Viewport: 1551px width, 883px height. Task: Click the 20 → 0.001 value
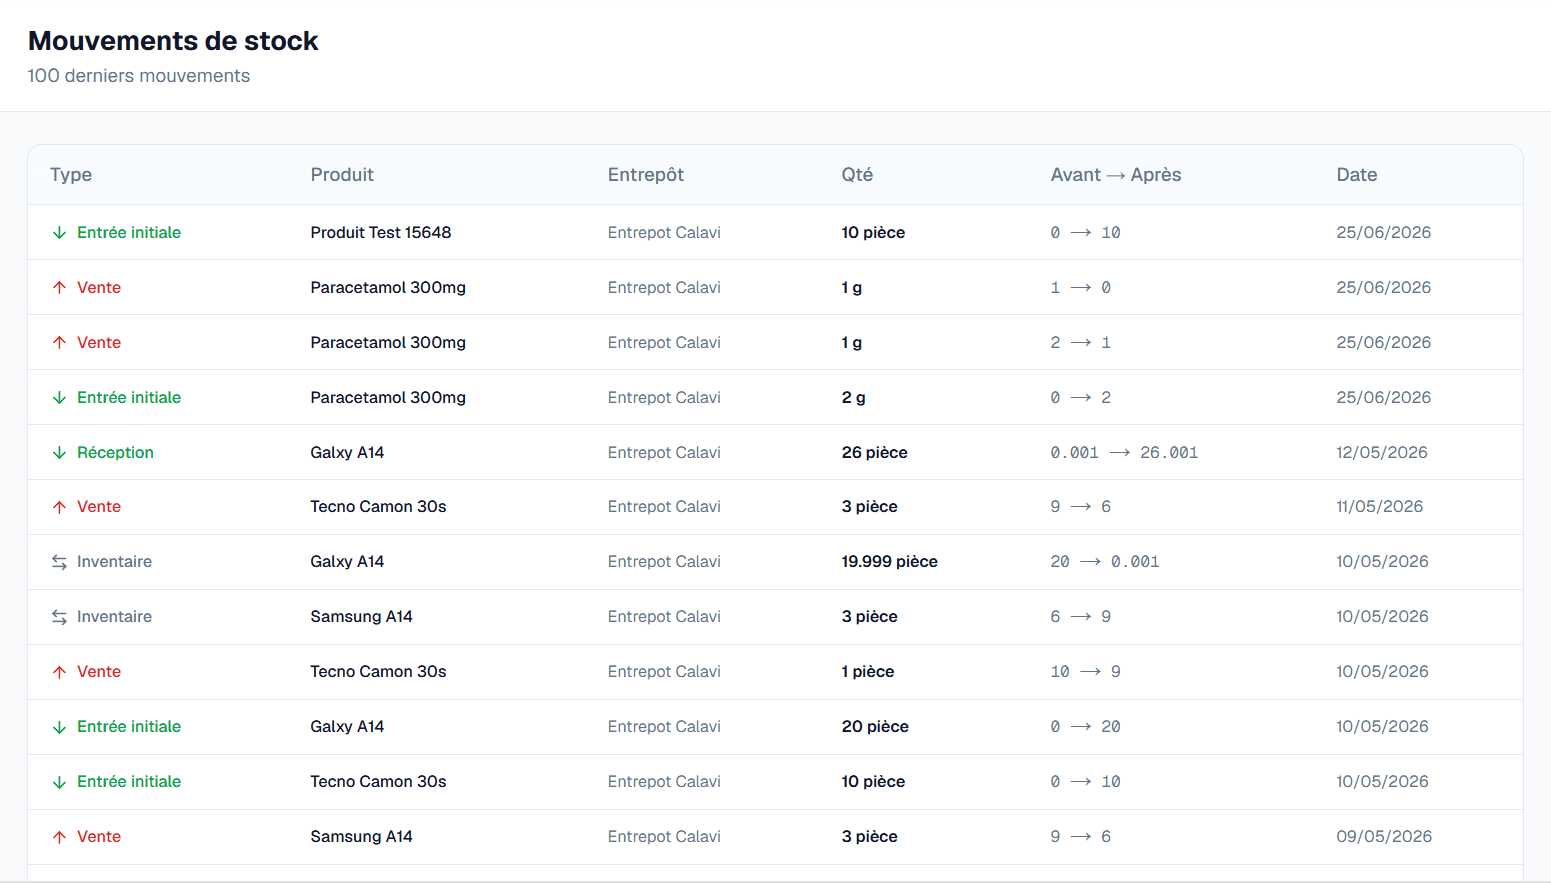tap(1105, 561)
